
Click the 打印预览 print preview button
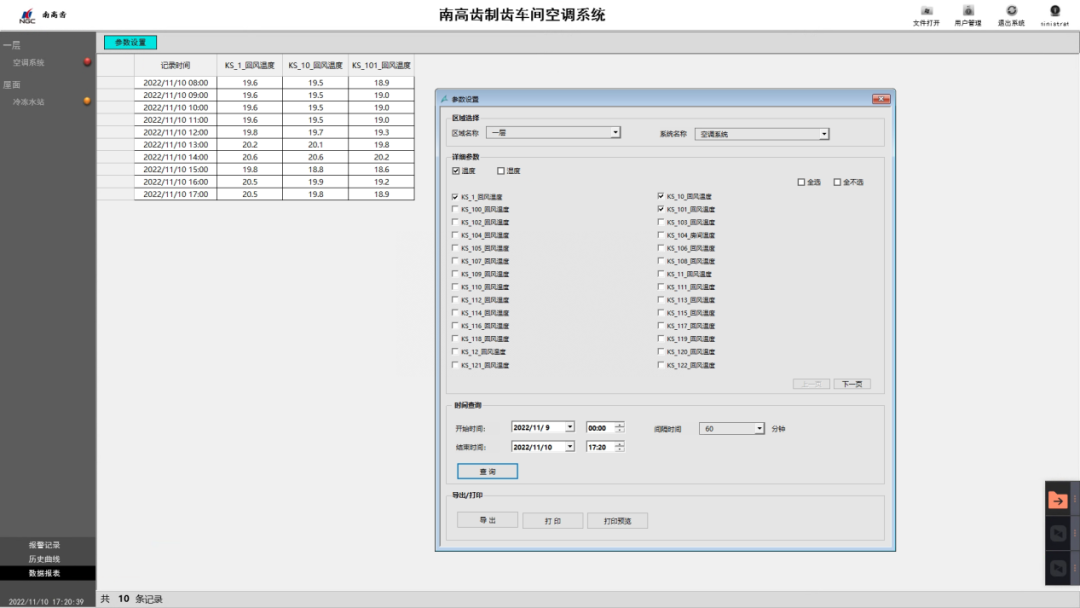tap(617, 521)
